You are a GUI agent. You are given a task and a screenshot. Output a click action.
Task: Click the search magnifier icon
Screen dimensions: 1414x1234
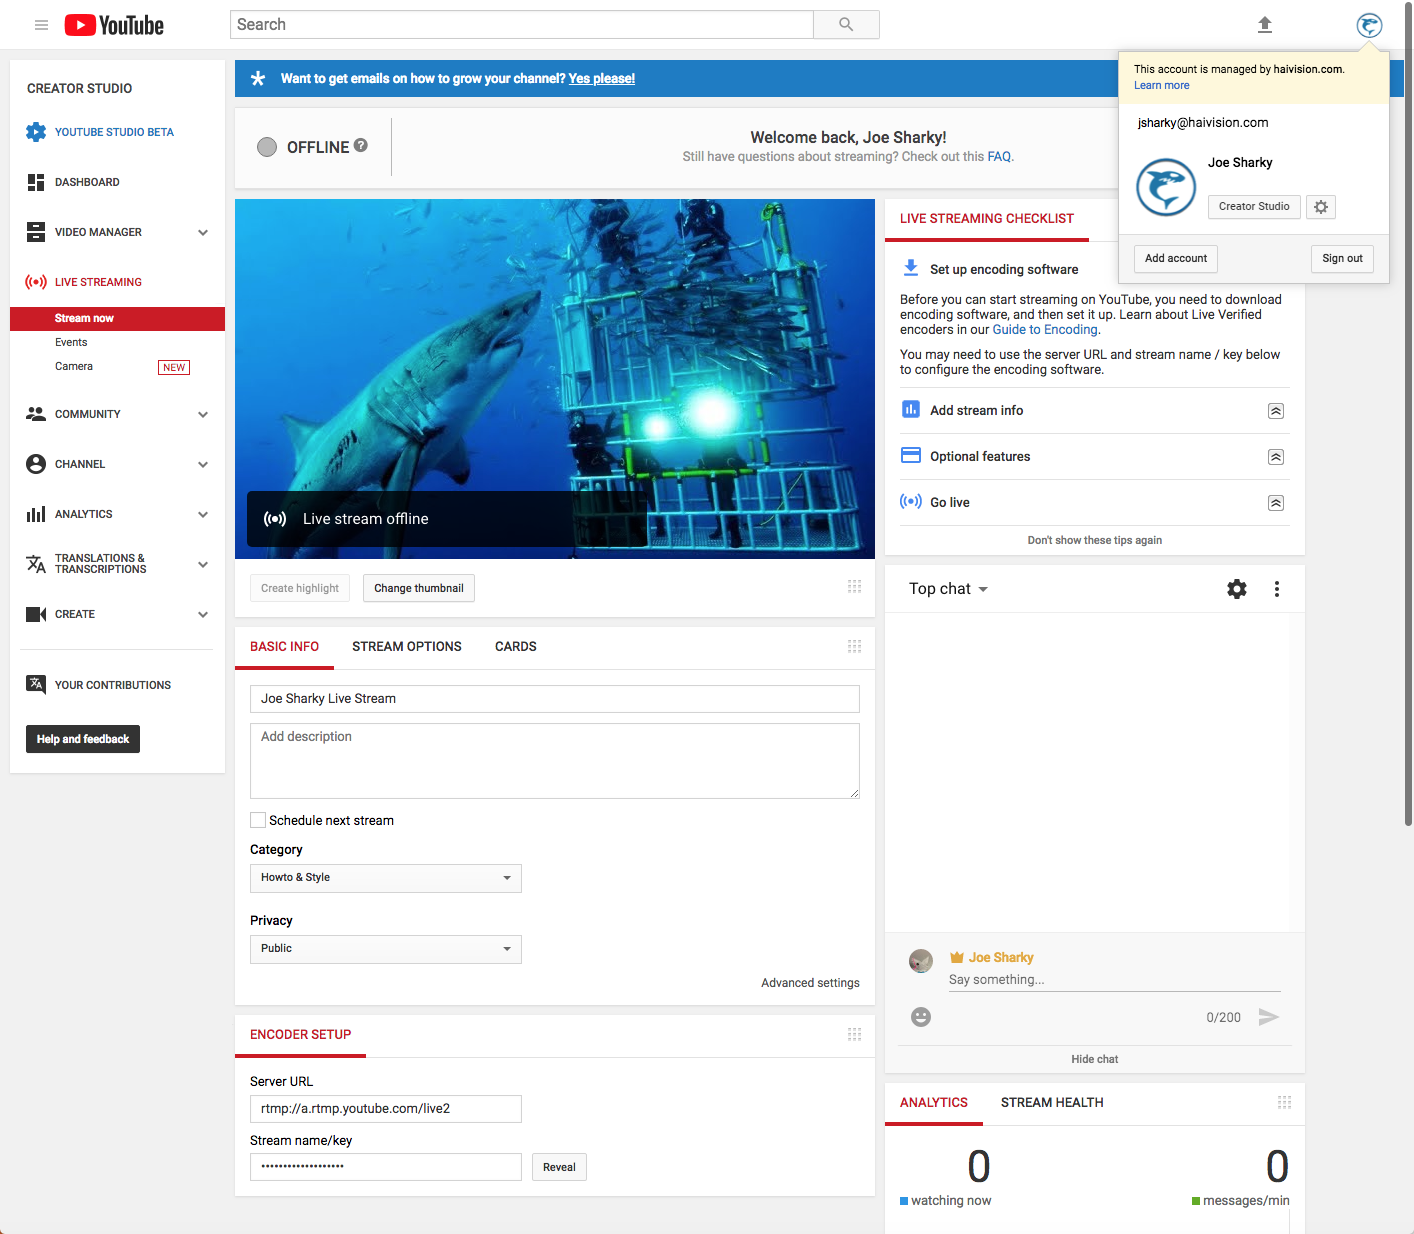[x=846, y=25]
